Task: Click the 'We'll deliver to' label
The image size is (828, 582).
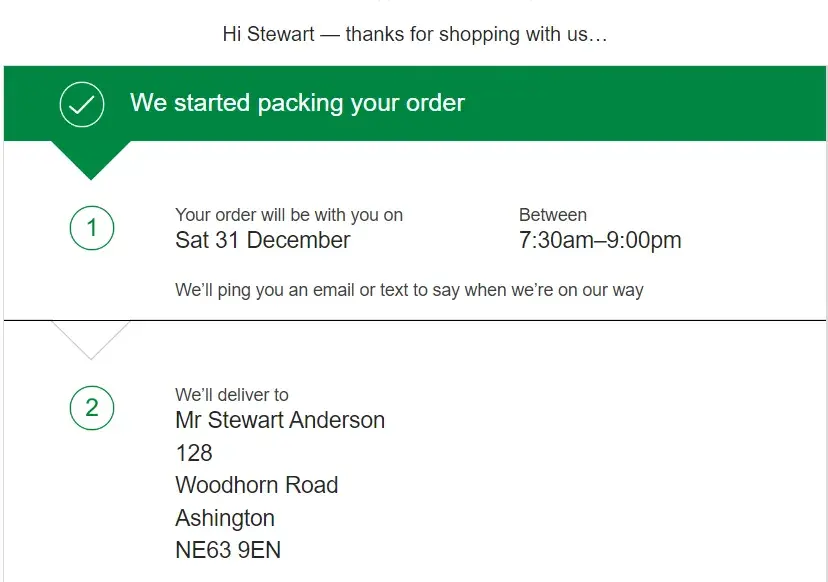Action: coord(232,395)
